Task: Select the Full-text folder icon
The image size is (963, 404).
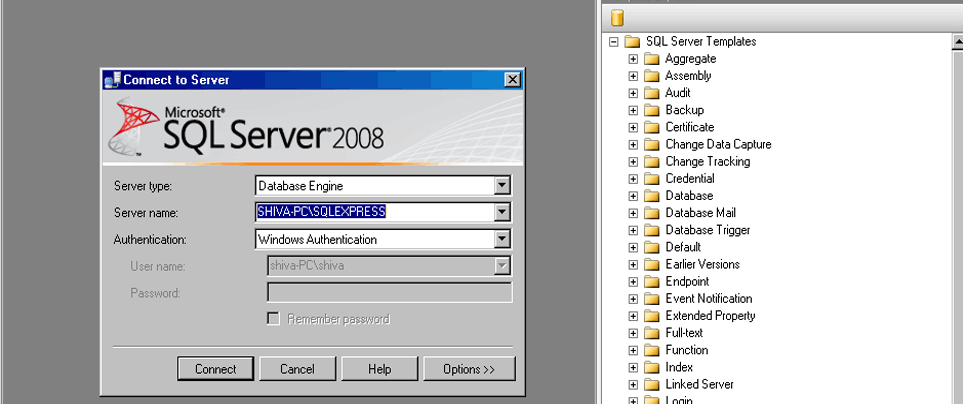Action: [x=652, y=333]
